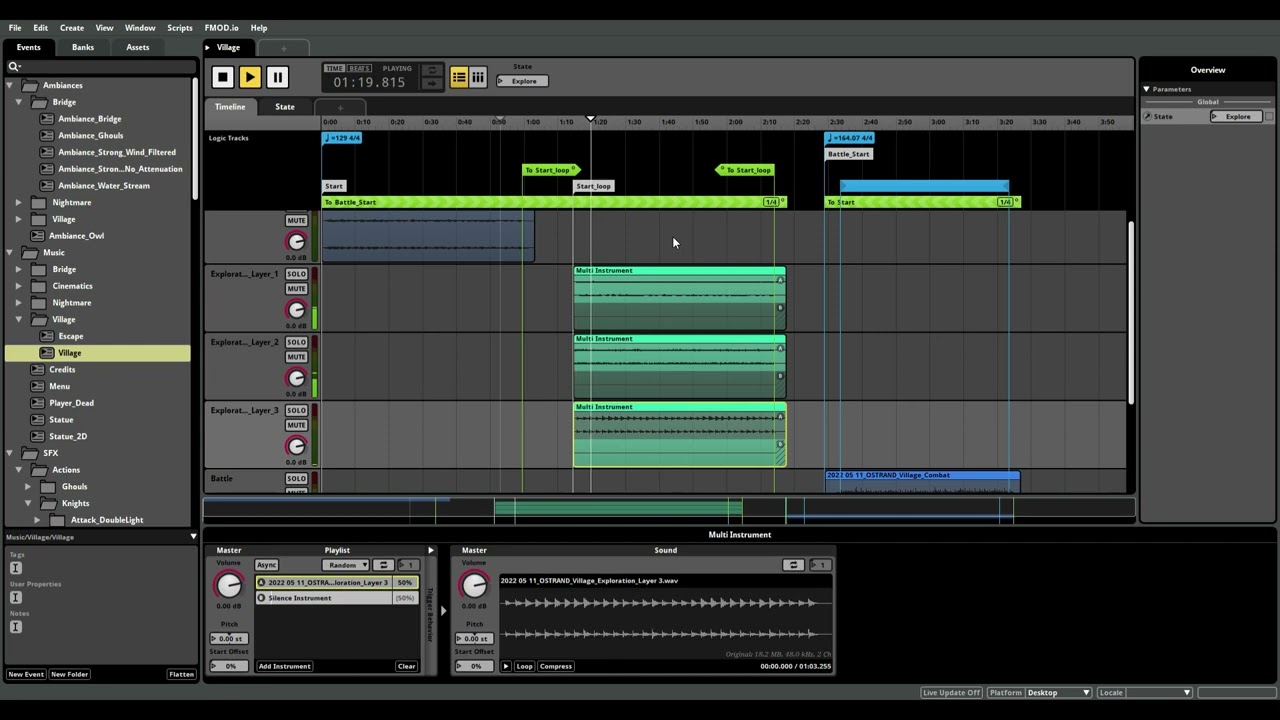Expand the Cinematics folder
This screenshot has width=1280, height=720.
point(18,286)
